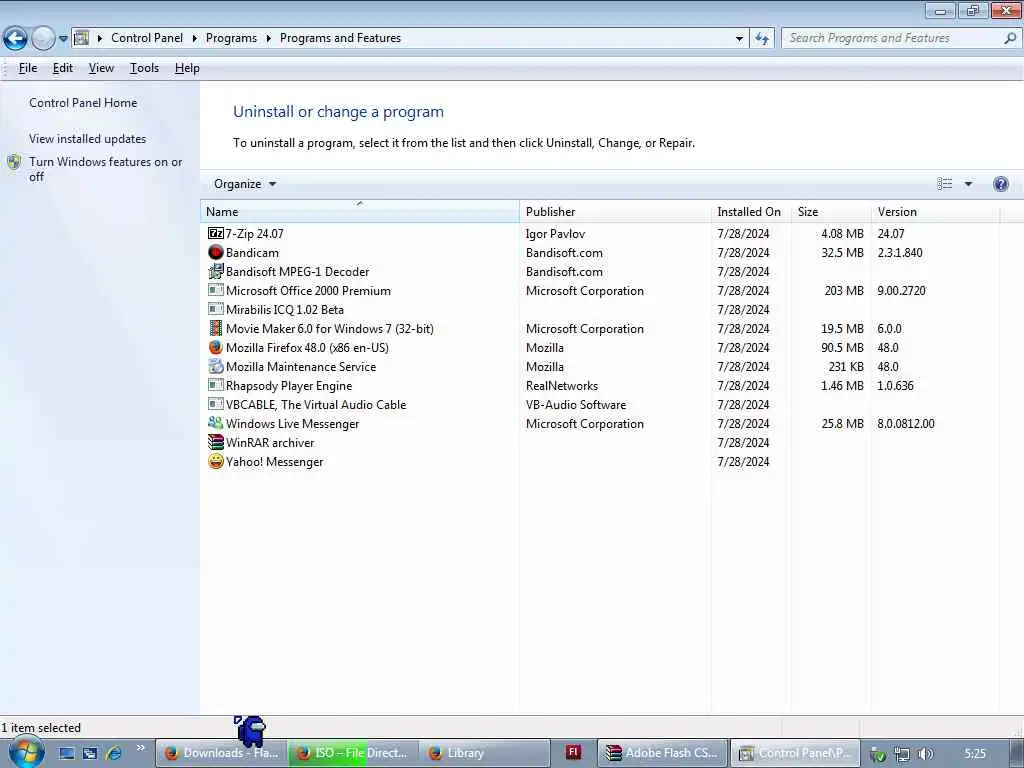Open the Windows Start orb
The height and width of the screenshot is (768, 1024).
pos(26,753)
